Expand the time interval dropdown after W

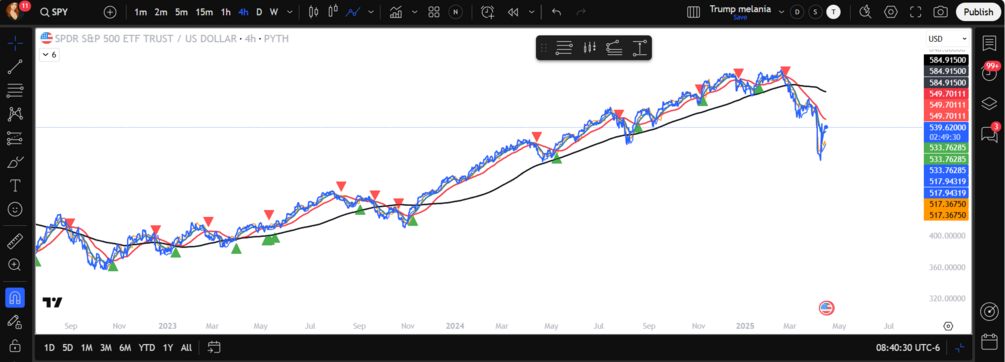coord(290,12)
